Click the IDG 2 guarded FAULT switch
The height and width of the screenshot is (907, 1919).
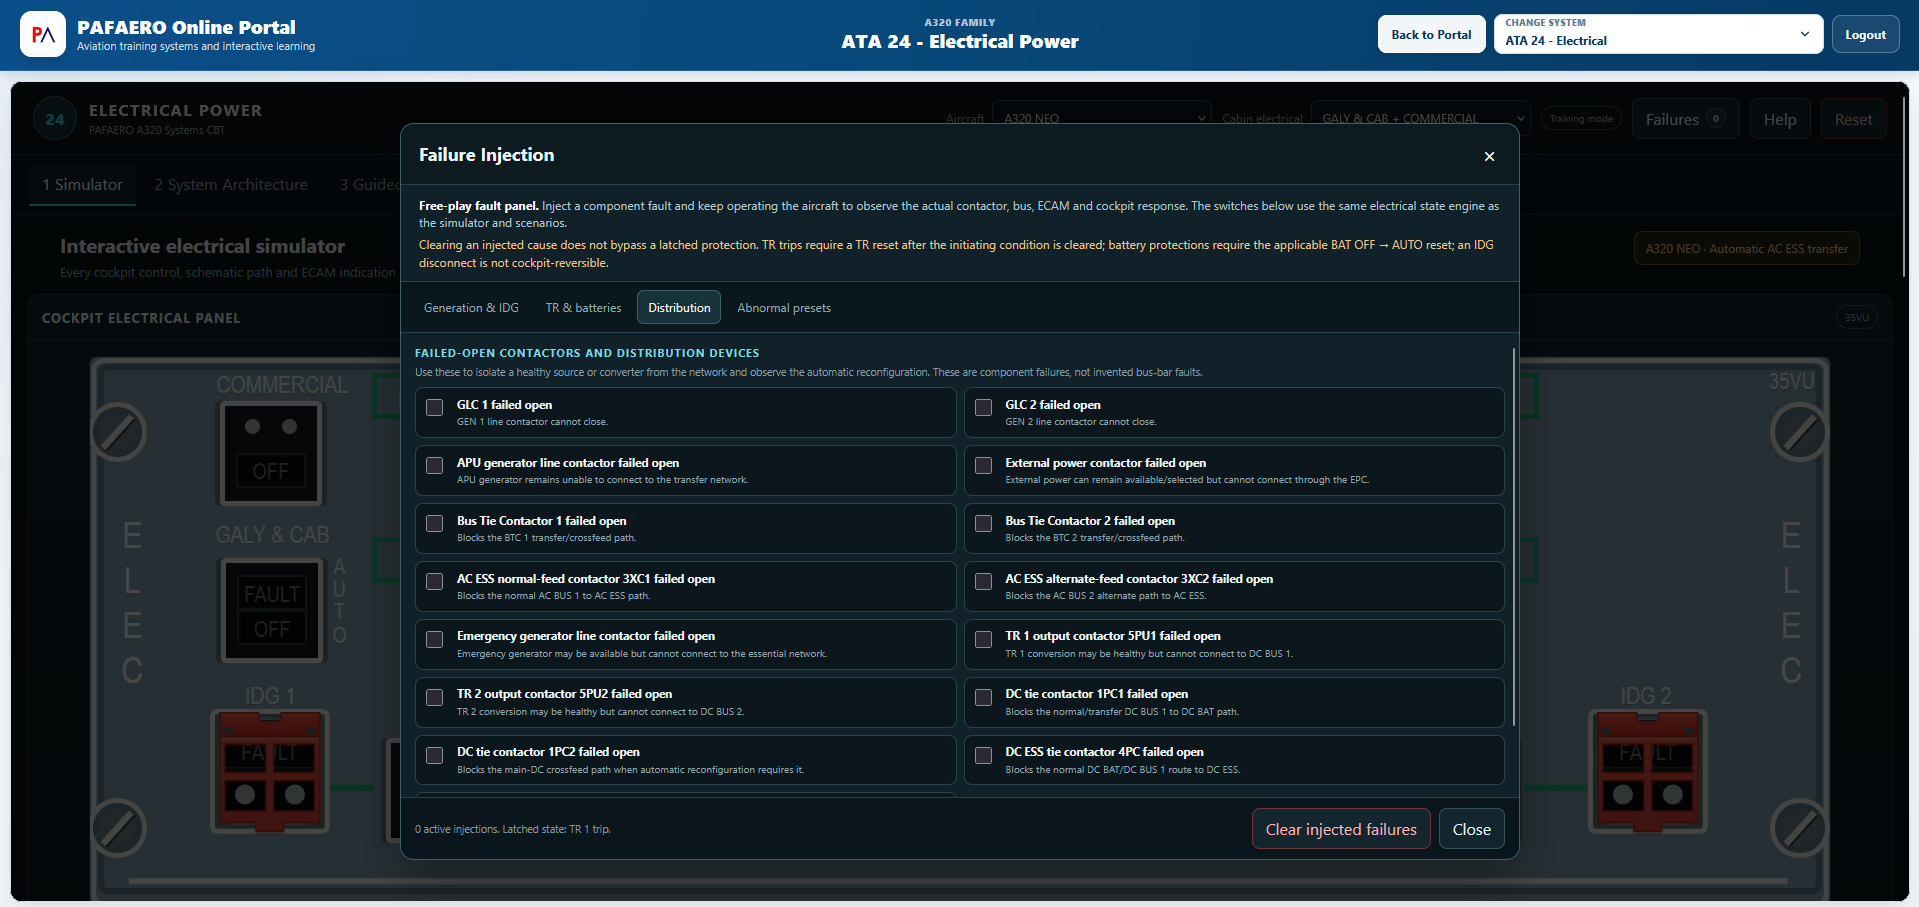pyautogui.click(x=1648, y=771)
